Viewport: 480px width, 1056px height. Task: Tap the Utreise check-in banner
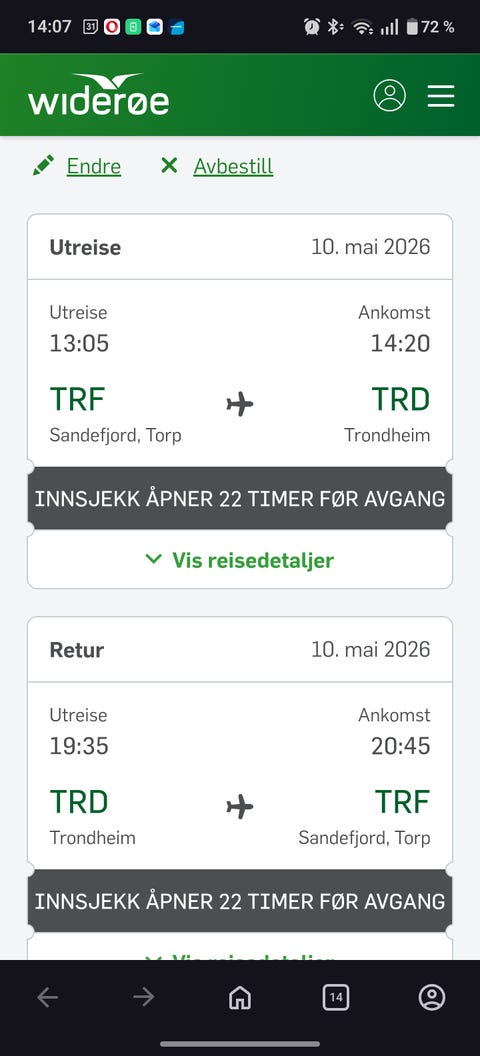tap(240, 498)
